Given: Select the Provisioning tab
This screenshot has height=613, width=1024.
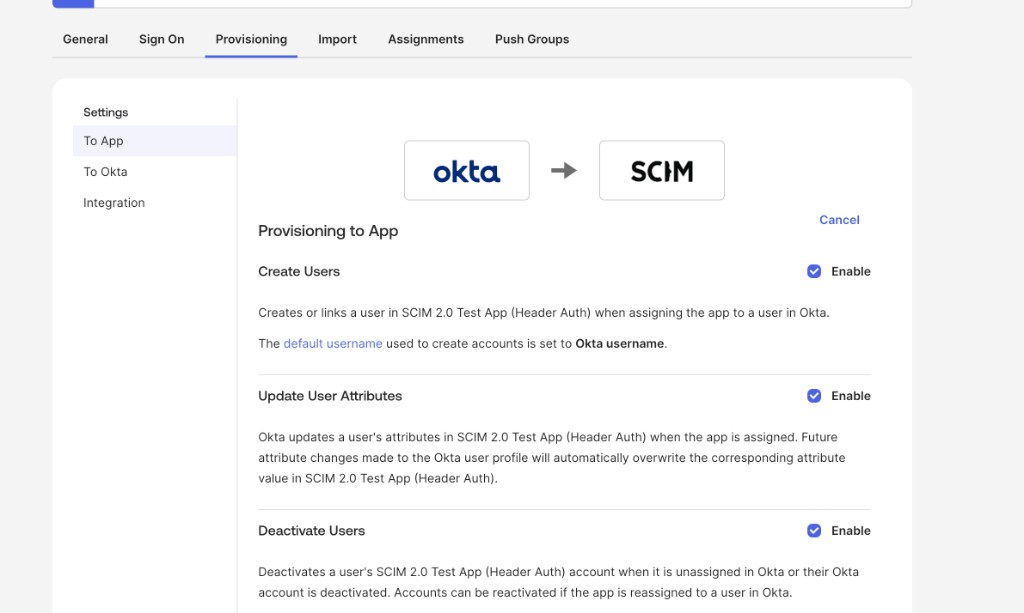Looking at the screenshot, I should pos(251,39).
